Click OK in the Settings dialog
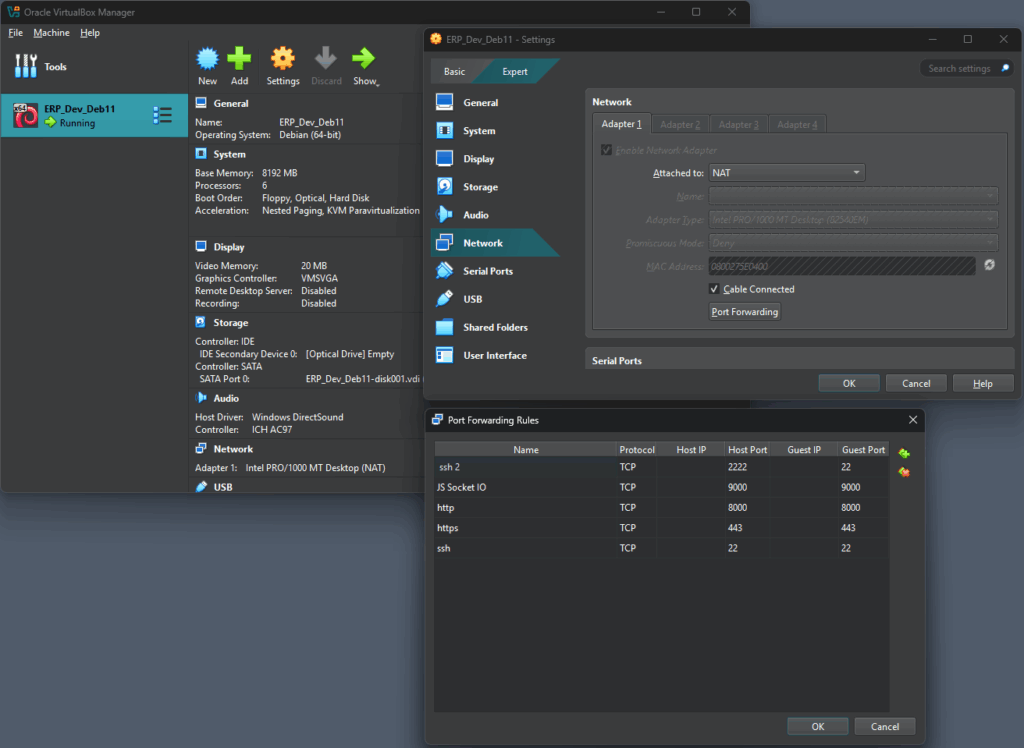The image size is (1024, 748). click(x=849, y=383)
